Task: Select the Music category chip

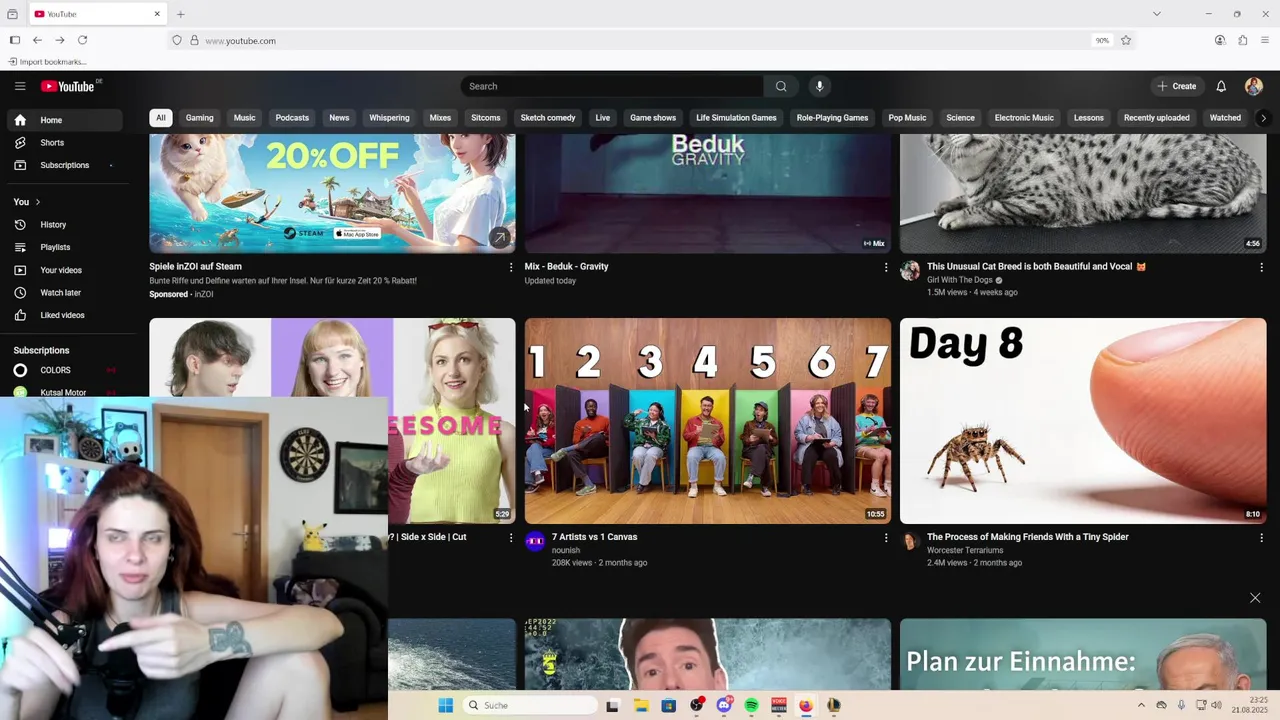Action: 245,118
